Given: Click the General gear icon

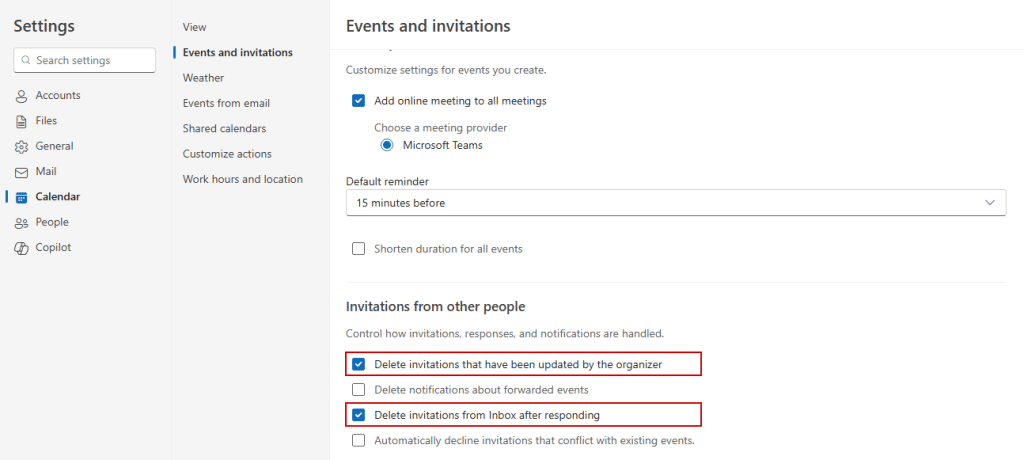Looking at the screenshot, I should pyautogui.click(x=21, y=147).
